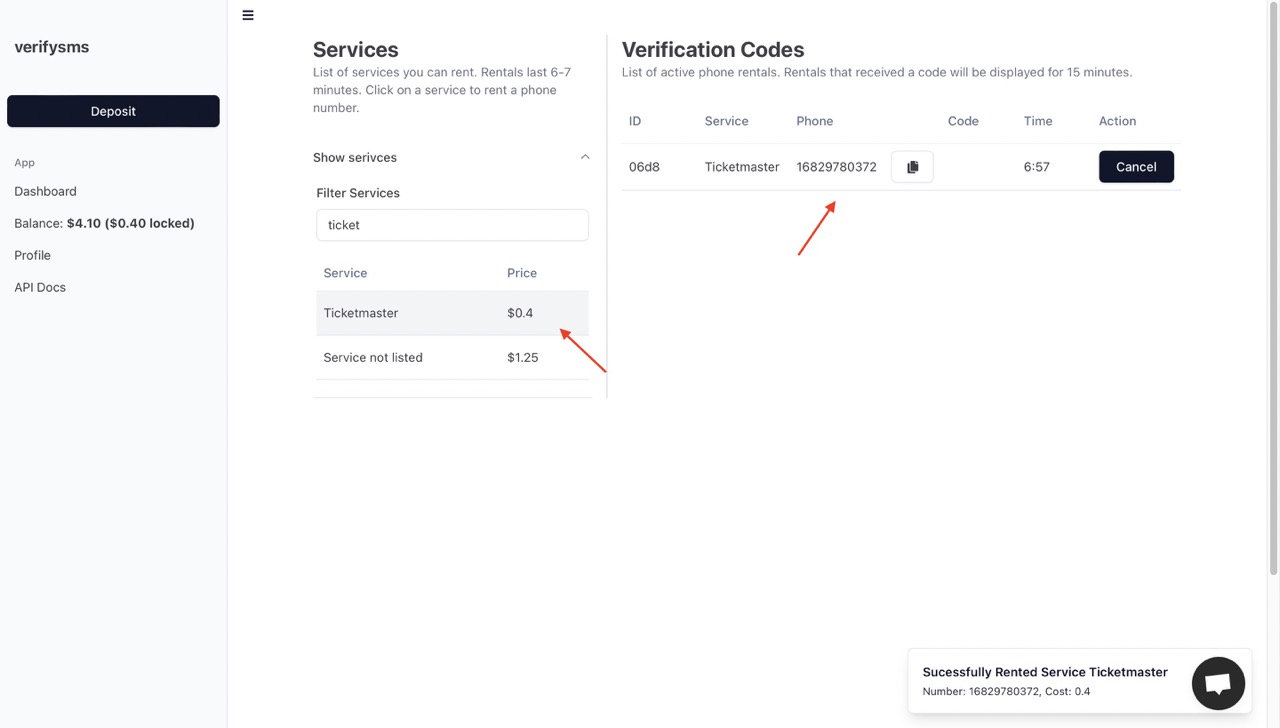Click the Filter Services input field

[x=452, y=225]
